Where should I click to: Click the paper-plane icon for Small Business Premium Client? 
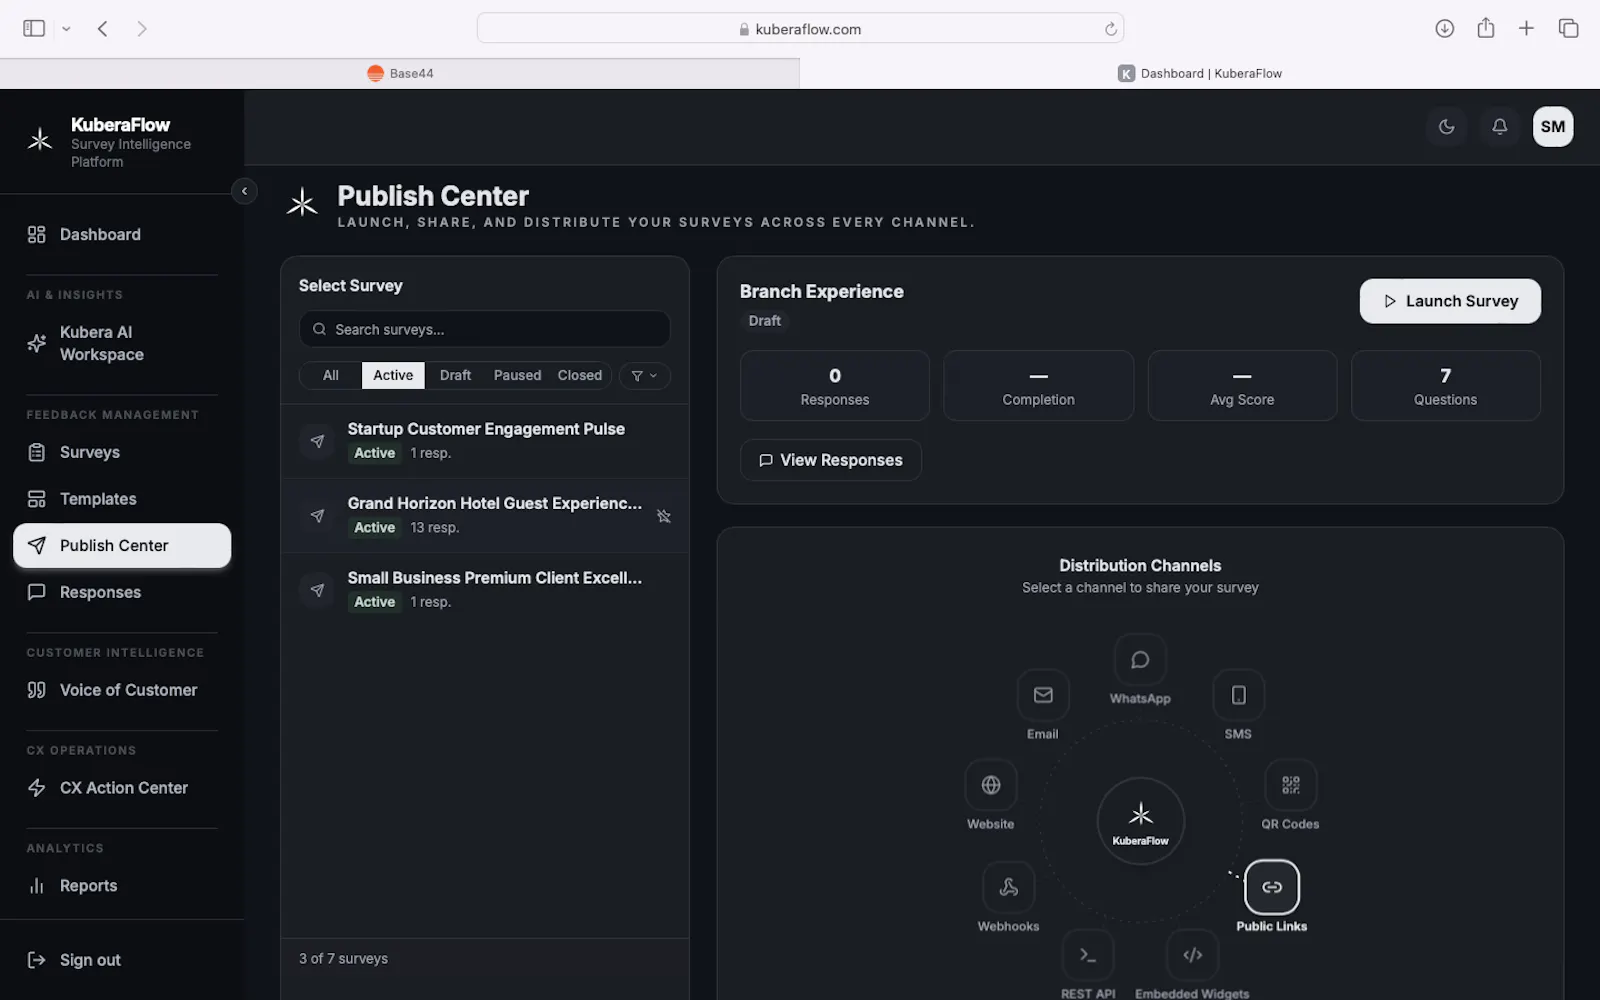pyautogui.click(x=317, y=590)
